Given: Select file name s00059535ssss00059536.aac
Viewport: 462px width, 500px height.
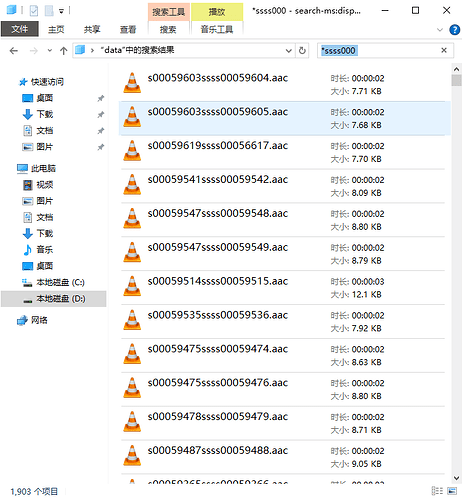Looking at the screenshot, I should [x=218, y=315].
